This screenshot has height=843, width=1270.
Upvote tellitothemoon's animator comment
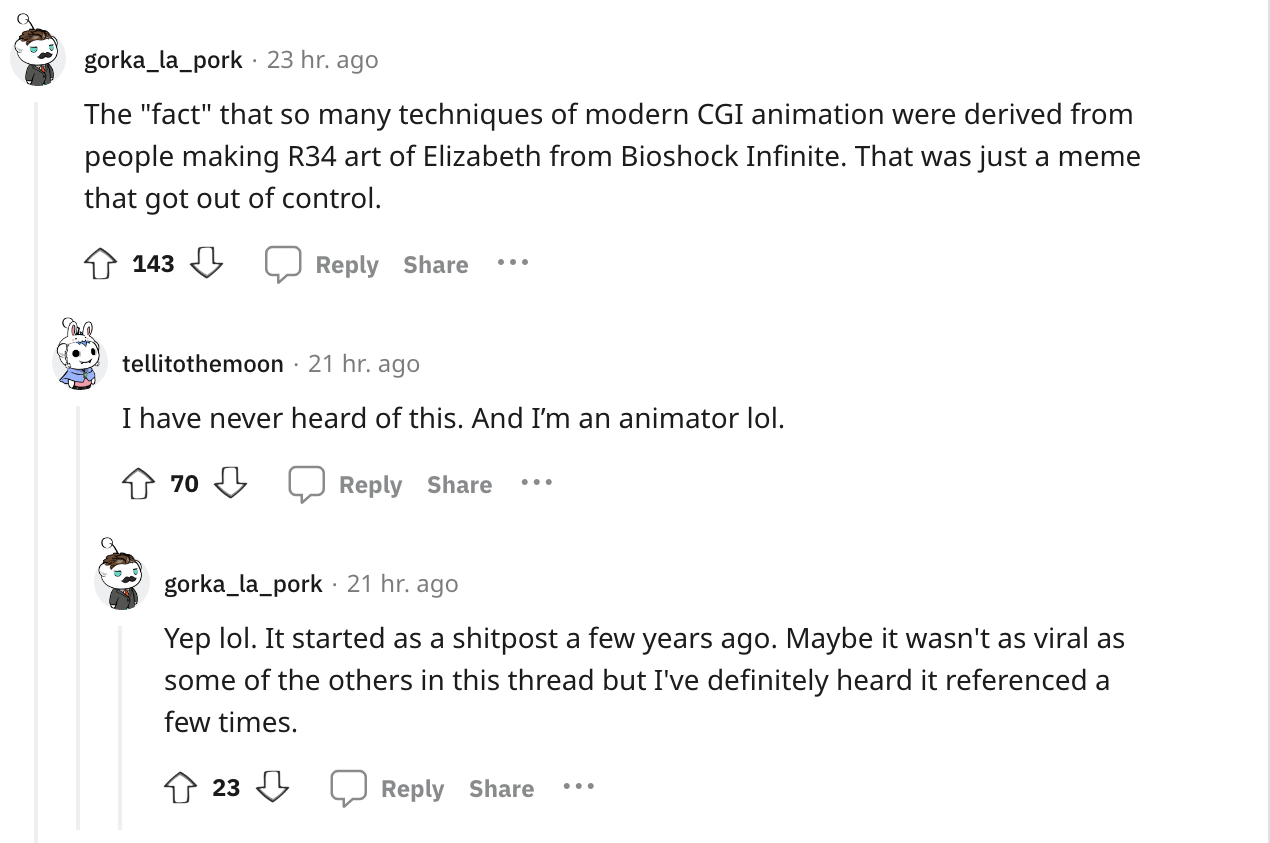click(x=138, y=484)
